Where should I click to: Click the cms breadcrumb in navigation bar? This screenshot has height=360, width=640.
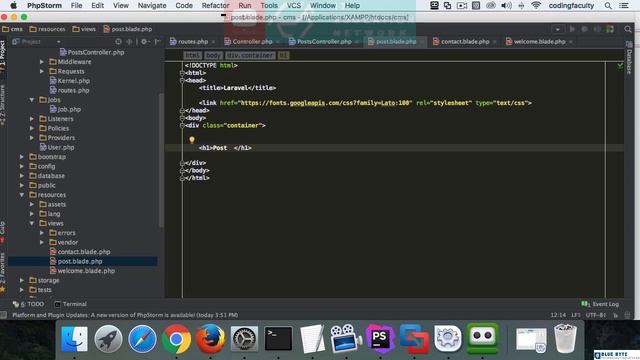pyautogui.click(x=12, y=29)
